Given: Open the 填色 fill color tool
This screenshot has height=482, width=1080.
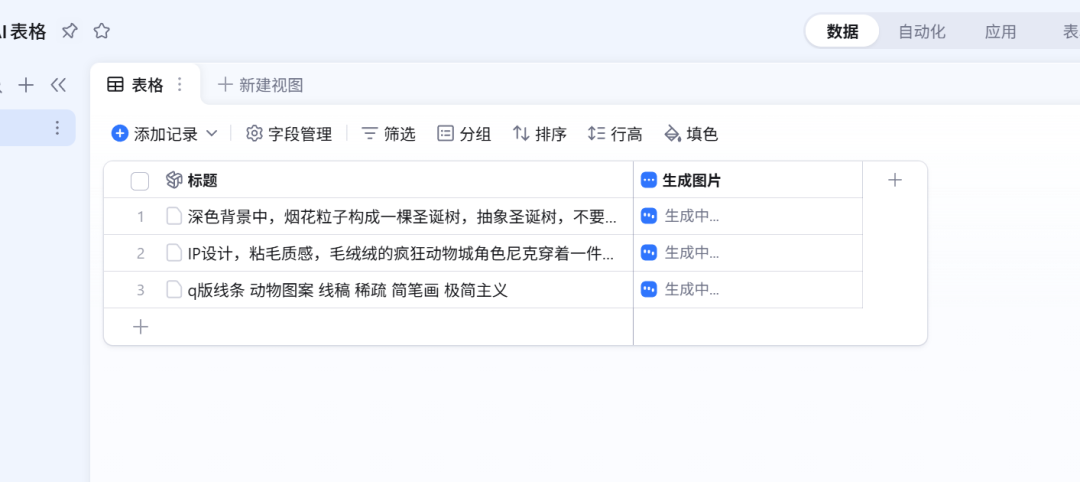Looking at the screenshot, I should coord(691,134).
